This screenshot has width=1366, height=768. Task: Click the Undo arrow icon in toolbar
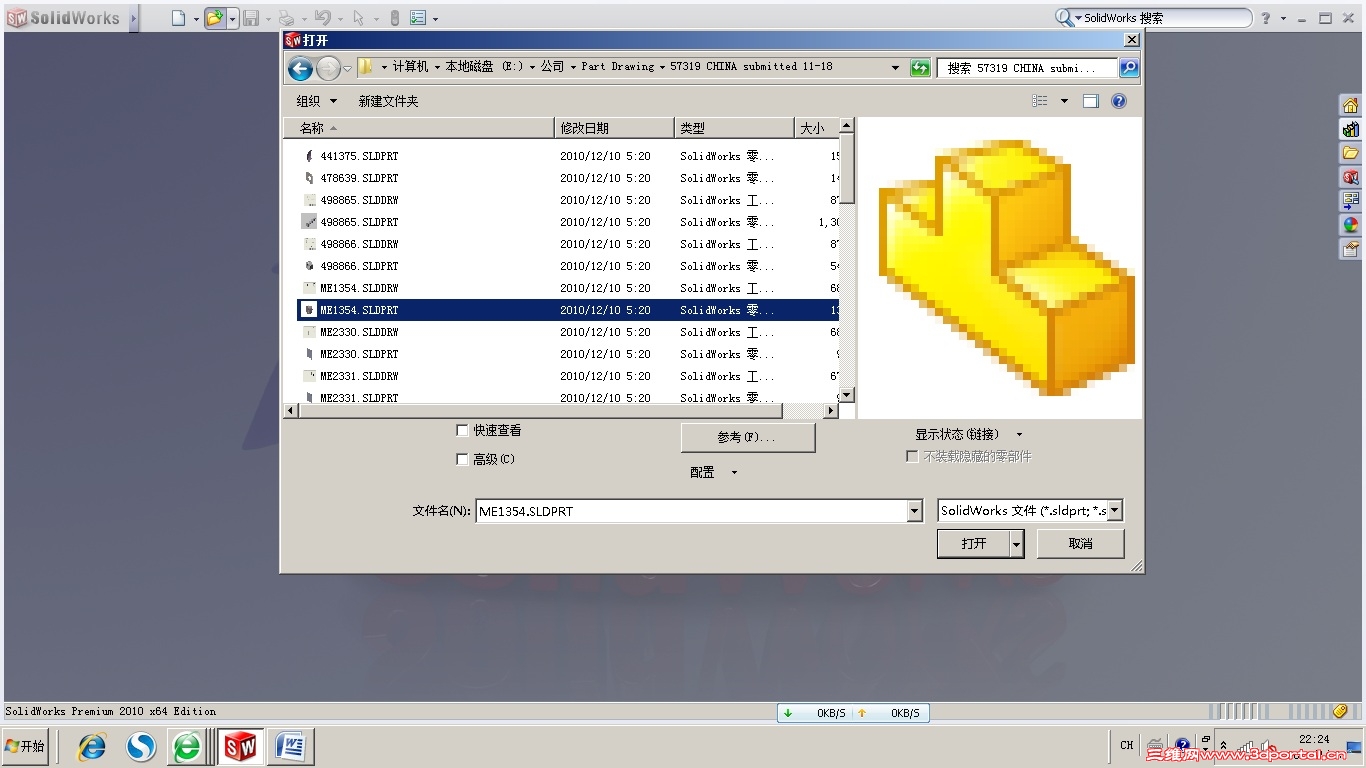[322, 18]
